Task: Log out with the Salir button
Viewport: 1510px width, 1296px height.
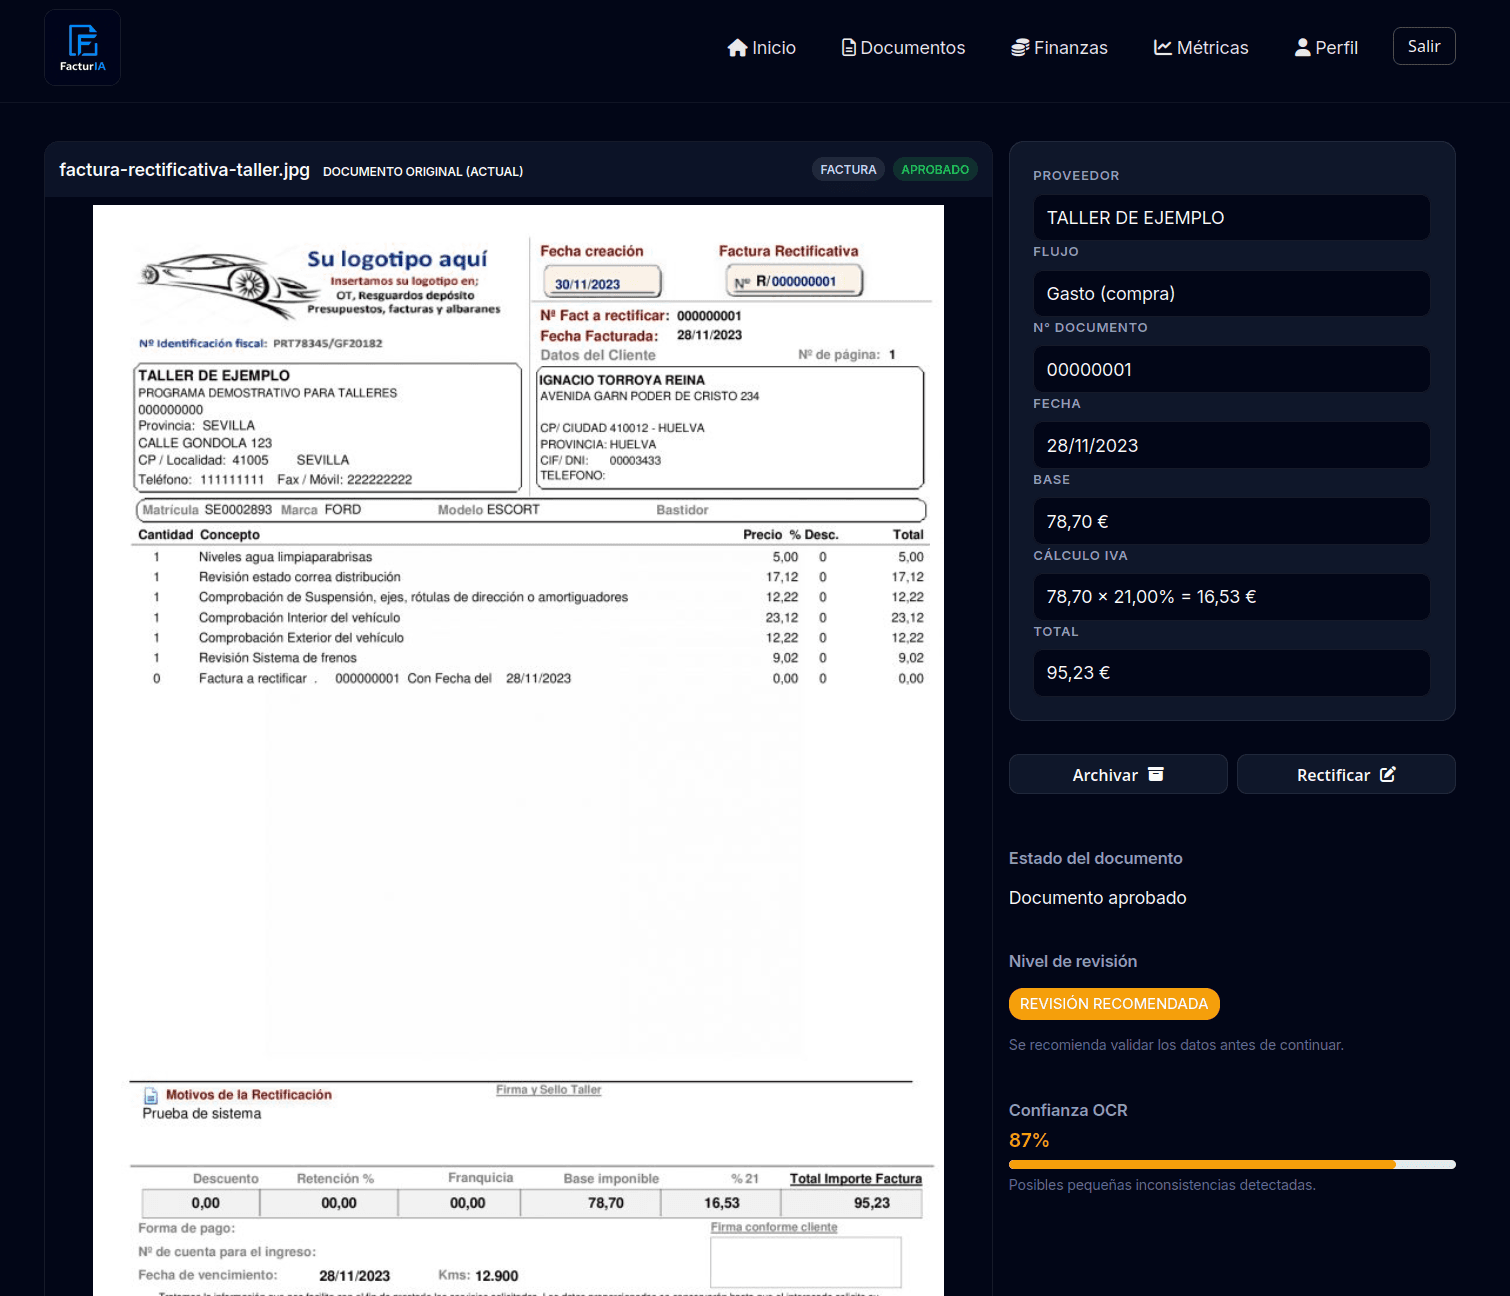Action: [x=1424, y=46]
